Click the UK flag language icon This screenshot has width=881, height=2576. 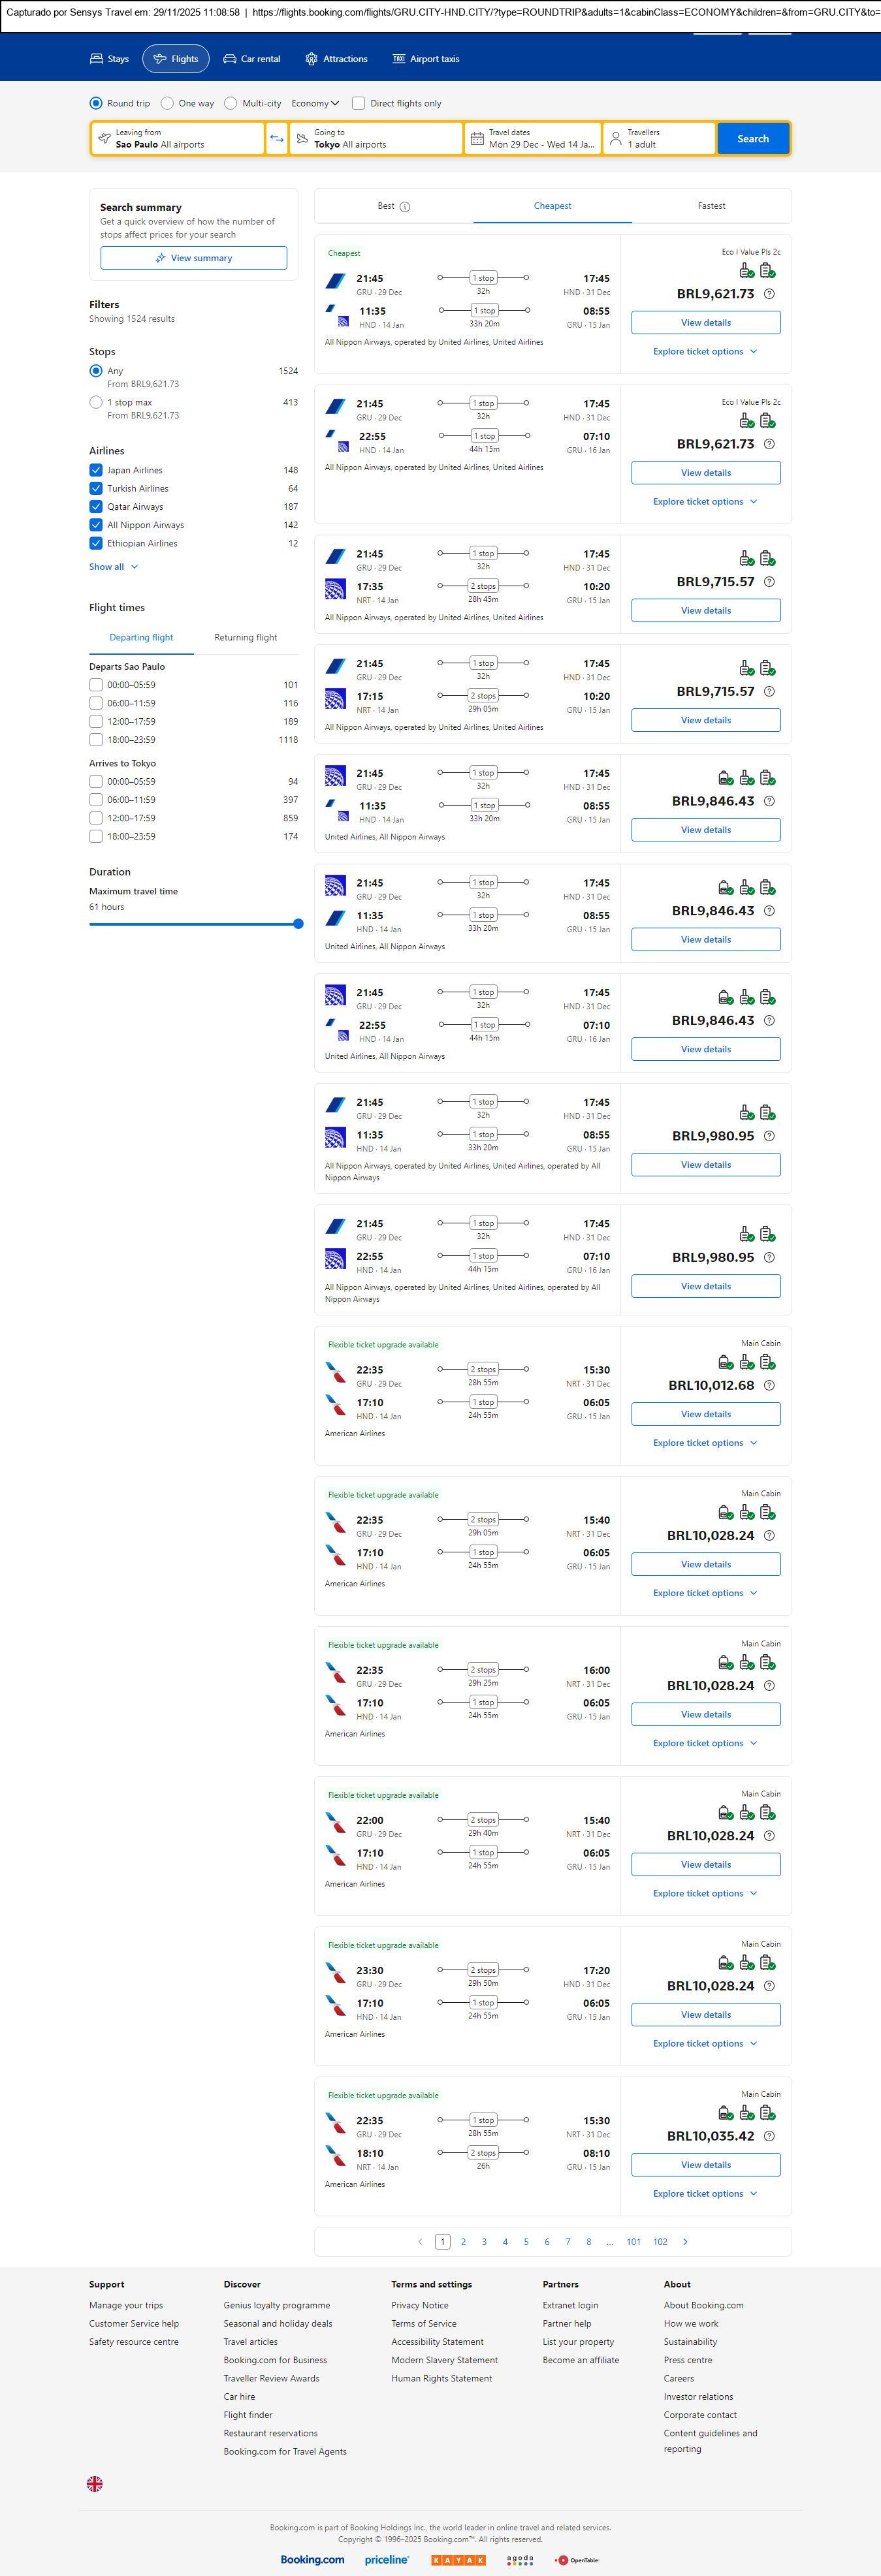[x=95, y=2484]
